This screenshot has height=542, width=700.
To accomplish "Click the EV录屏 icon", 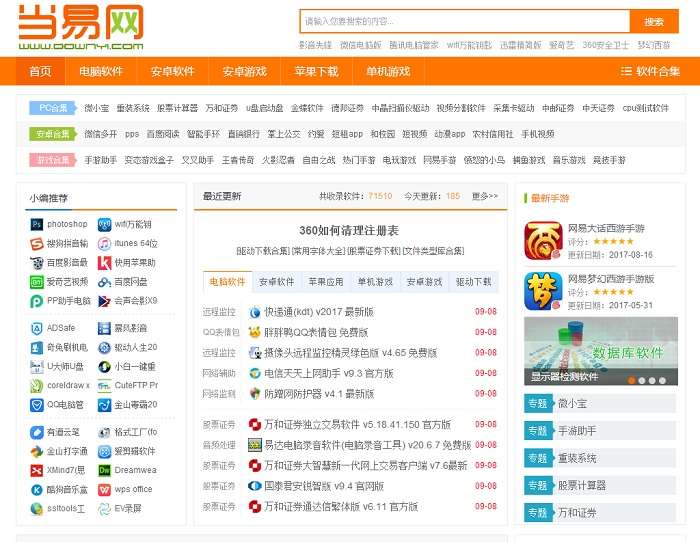I will point(104,509).
